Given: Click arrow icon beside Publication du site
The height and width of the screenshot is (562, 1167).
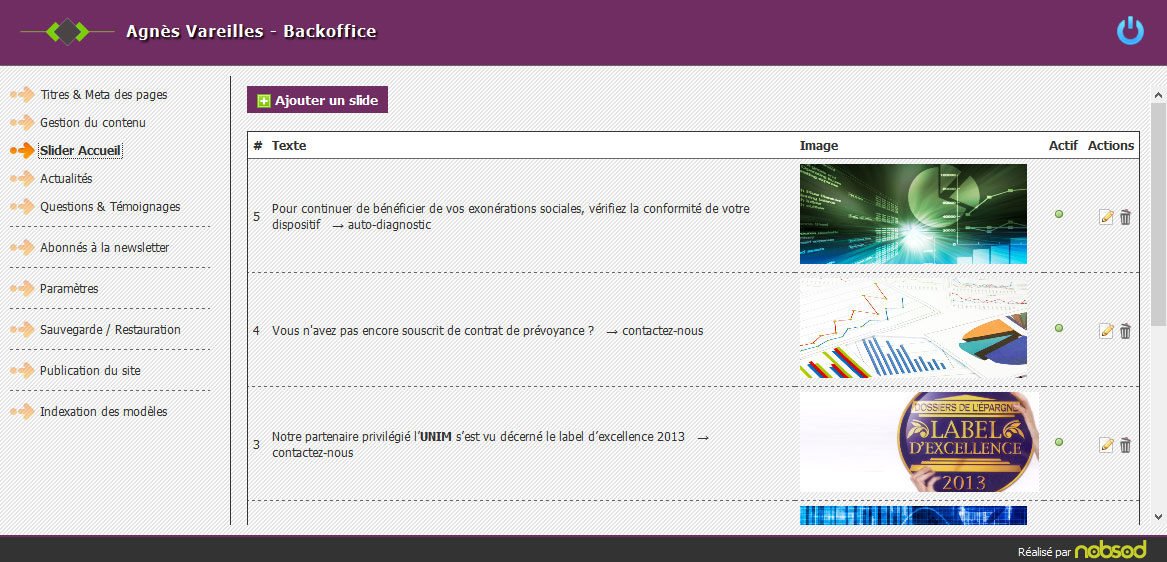Looking at the screenshot, I should (x=22, y=370).
